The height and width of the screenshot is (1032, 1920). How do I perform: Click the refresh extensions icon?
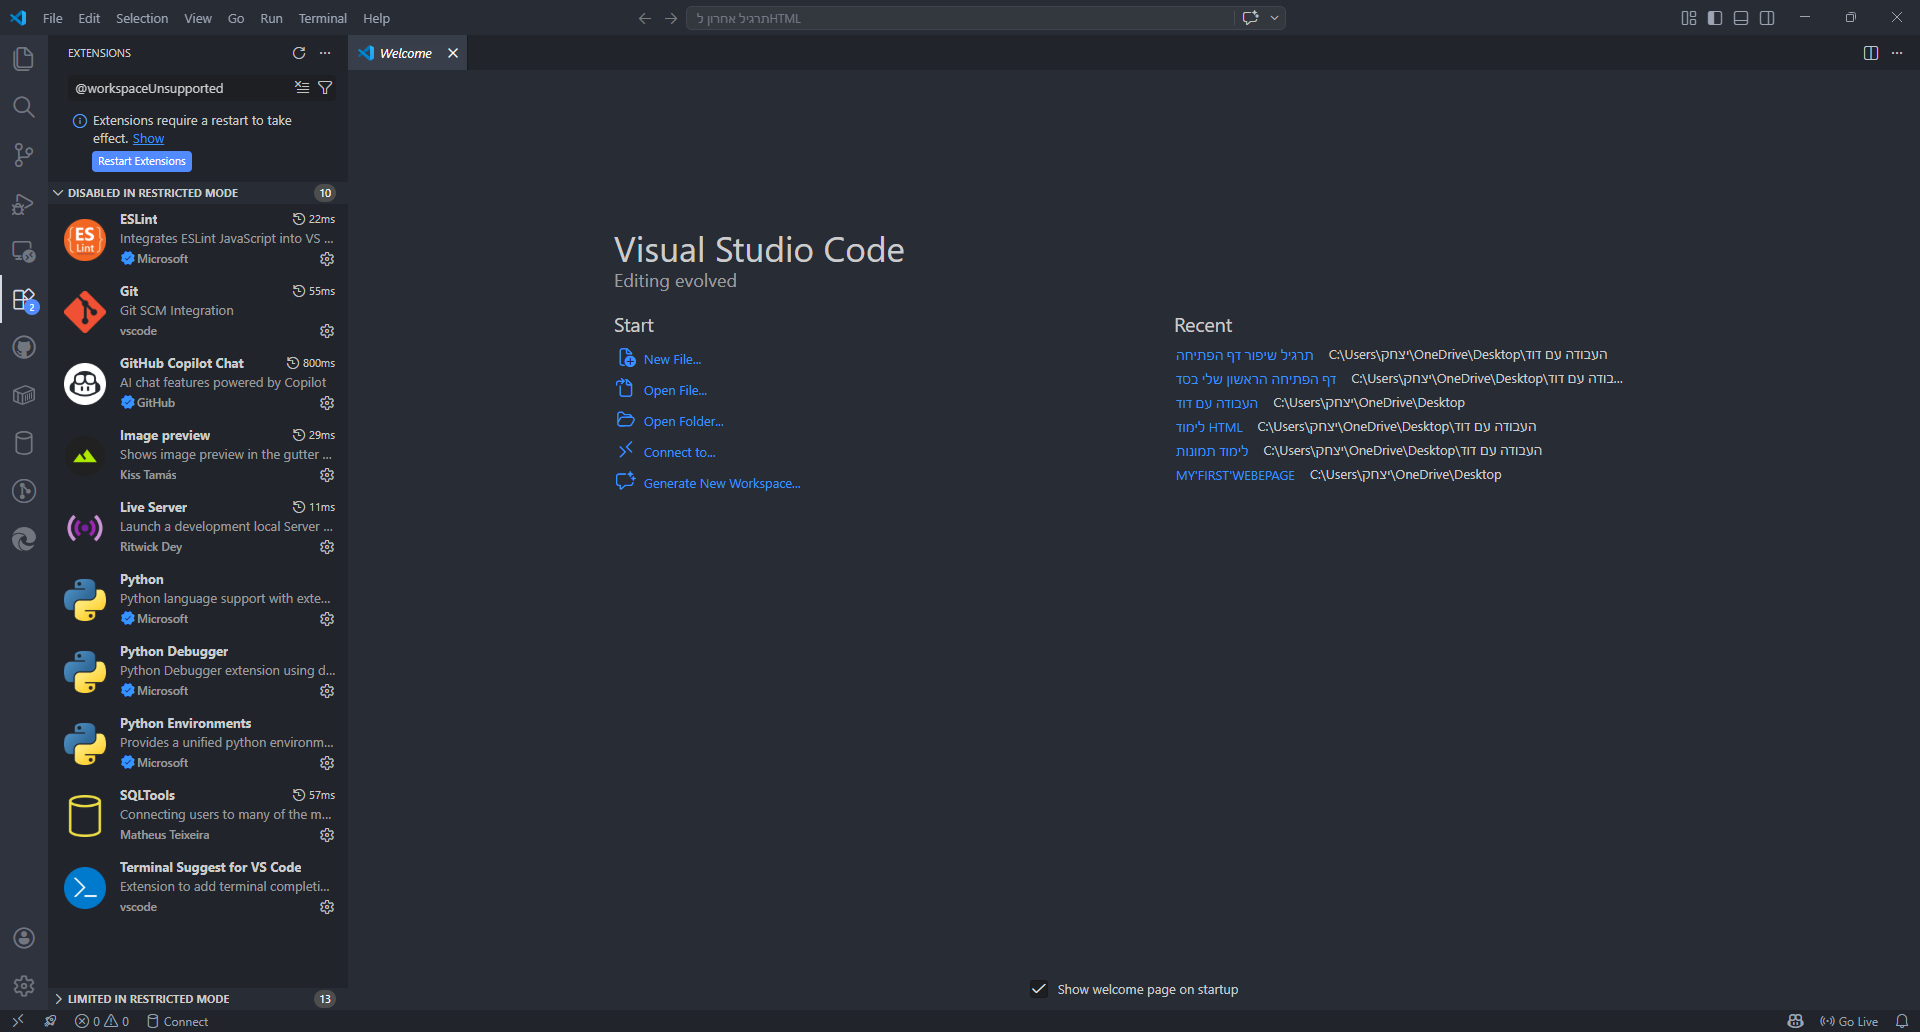(299, 53)
